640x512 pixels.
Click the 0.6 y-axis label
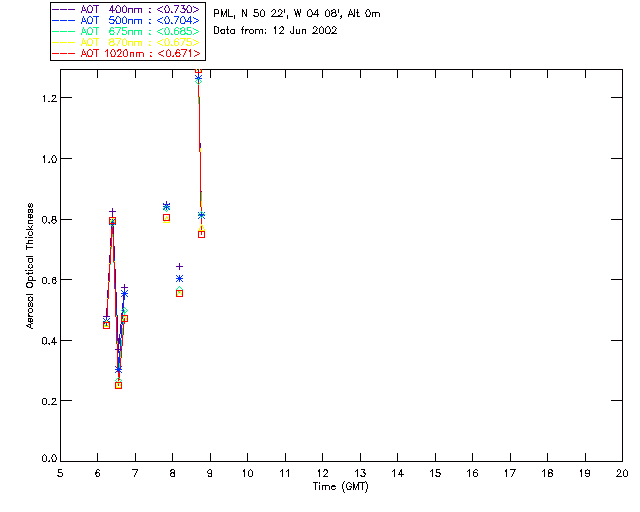(49, 280)
